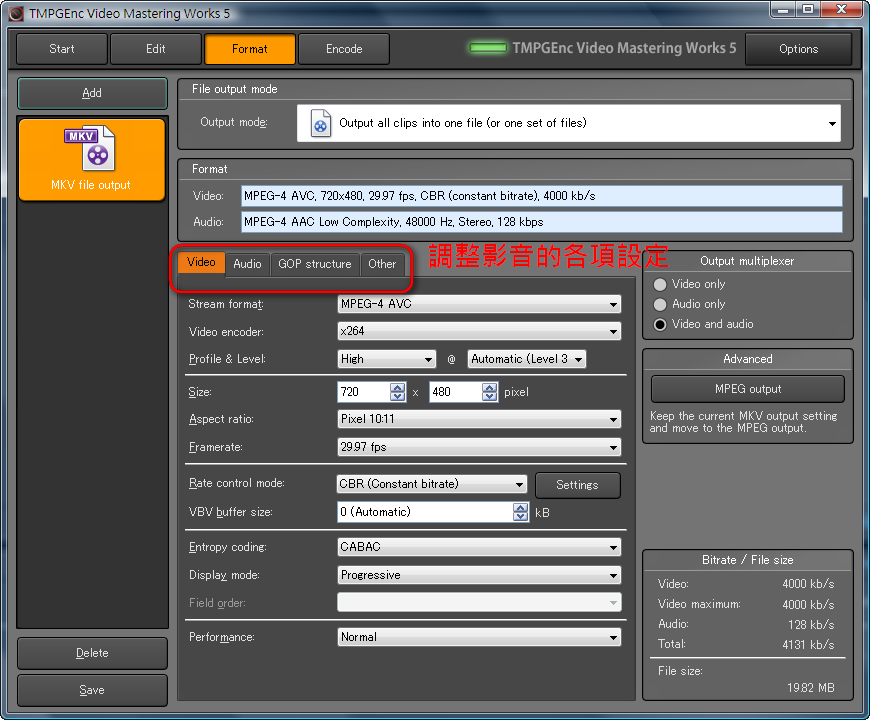The width and height of the screenshot is (870, 720).
Task: Click the MPEG output button
Action: (748, 389)
